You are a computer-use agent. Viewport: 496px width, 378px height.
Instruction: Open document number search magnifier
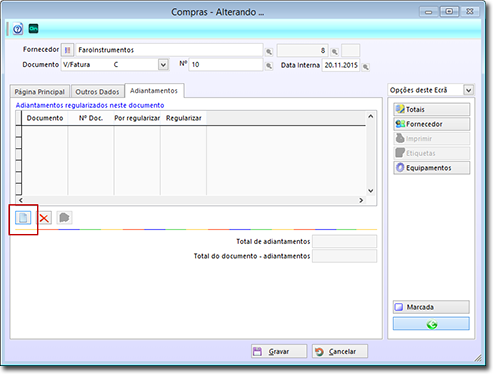(x=269, y=66)
